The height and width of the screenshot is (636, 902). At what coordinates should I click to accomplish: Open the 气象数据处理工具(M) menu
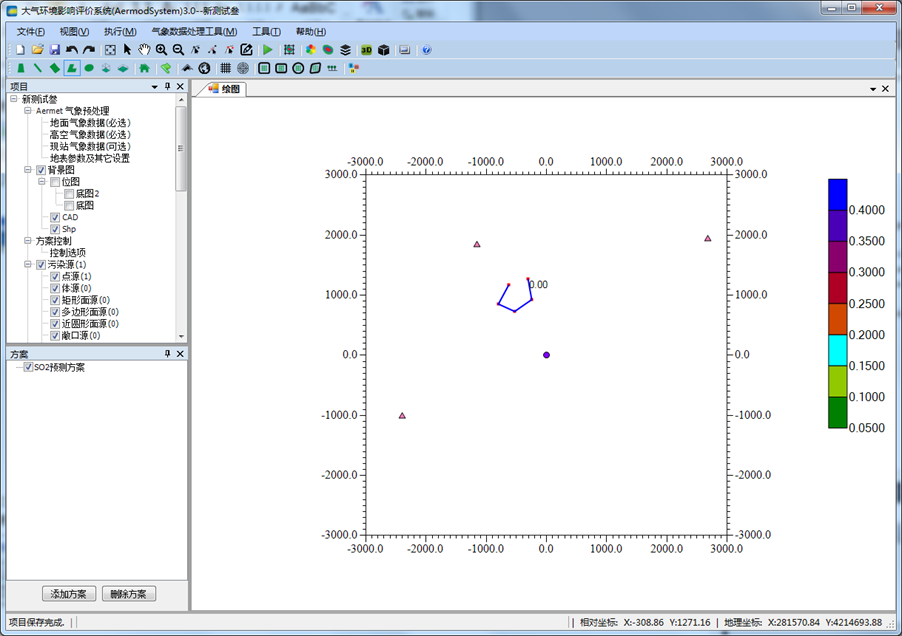(x=194, y=31)
